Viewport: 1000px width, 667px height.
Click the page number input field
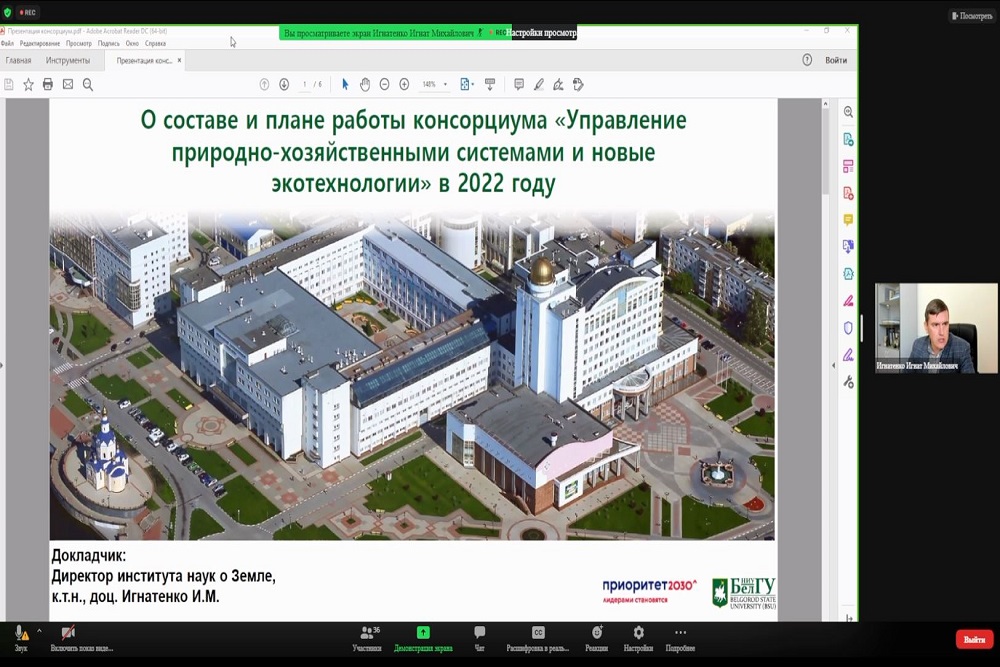[305, 85]
